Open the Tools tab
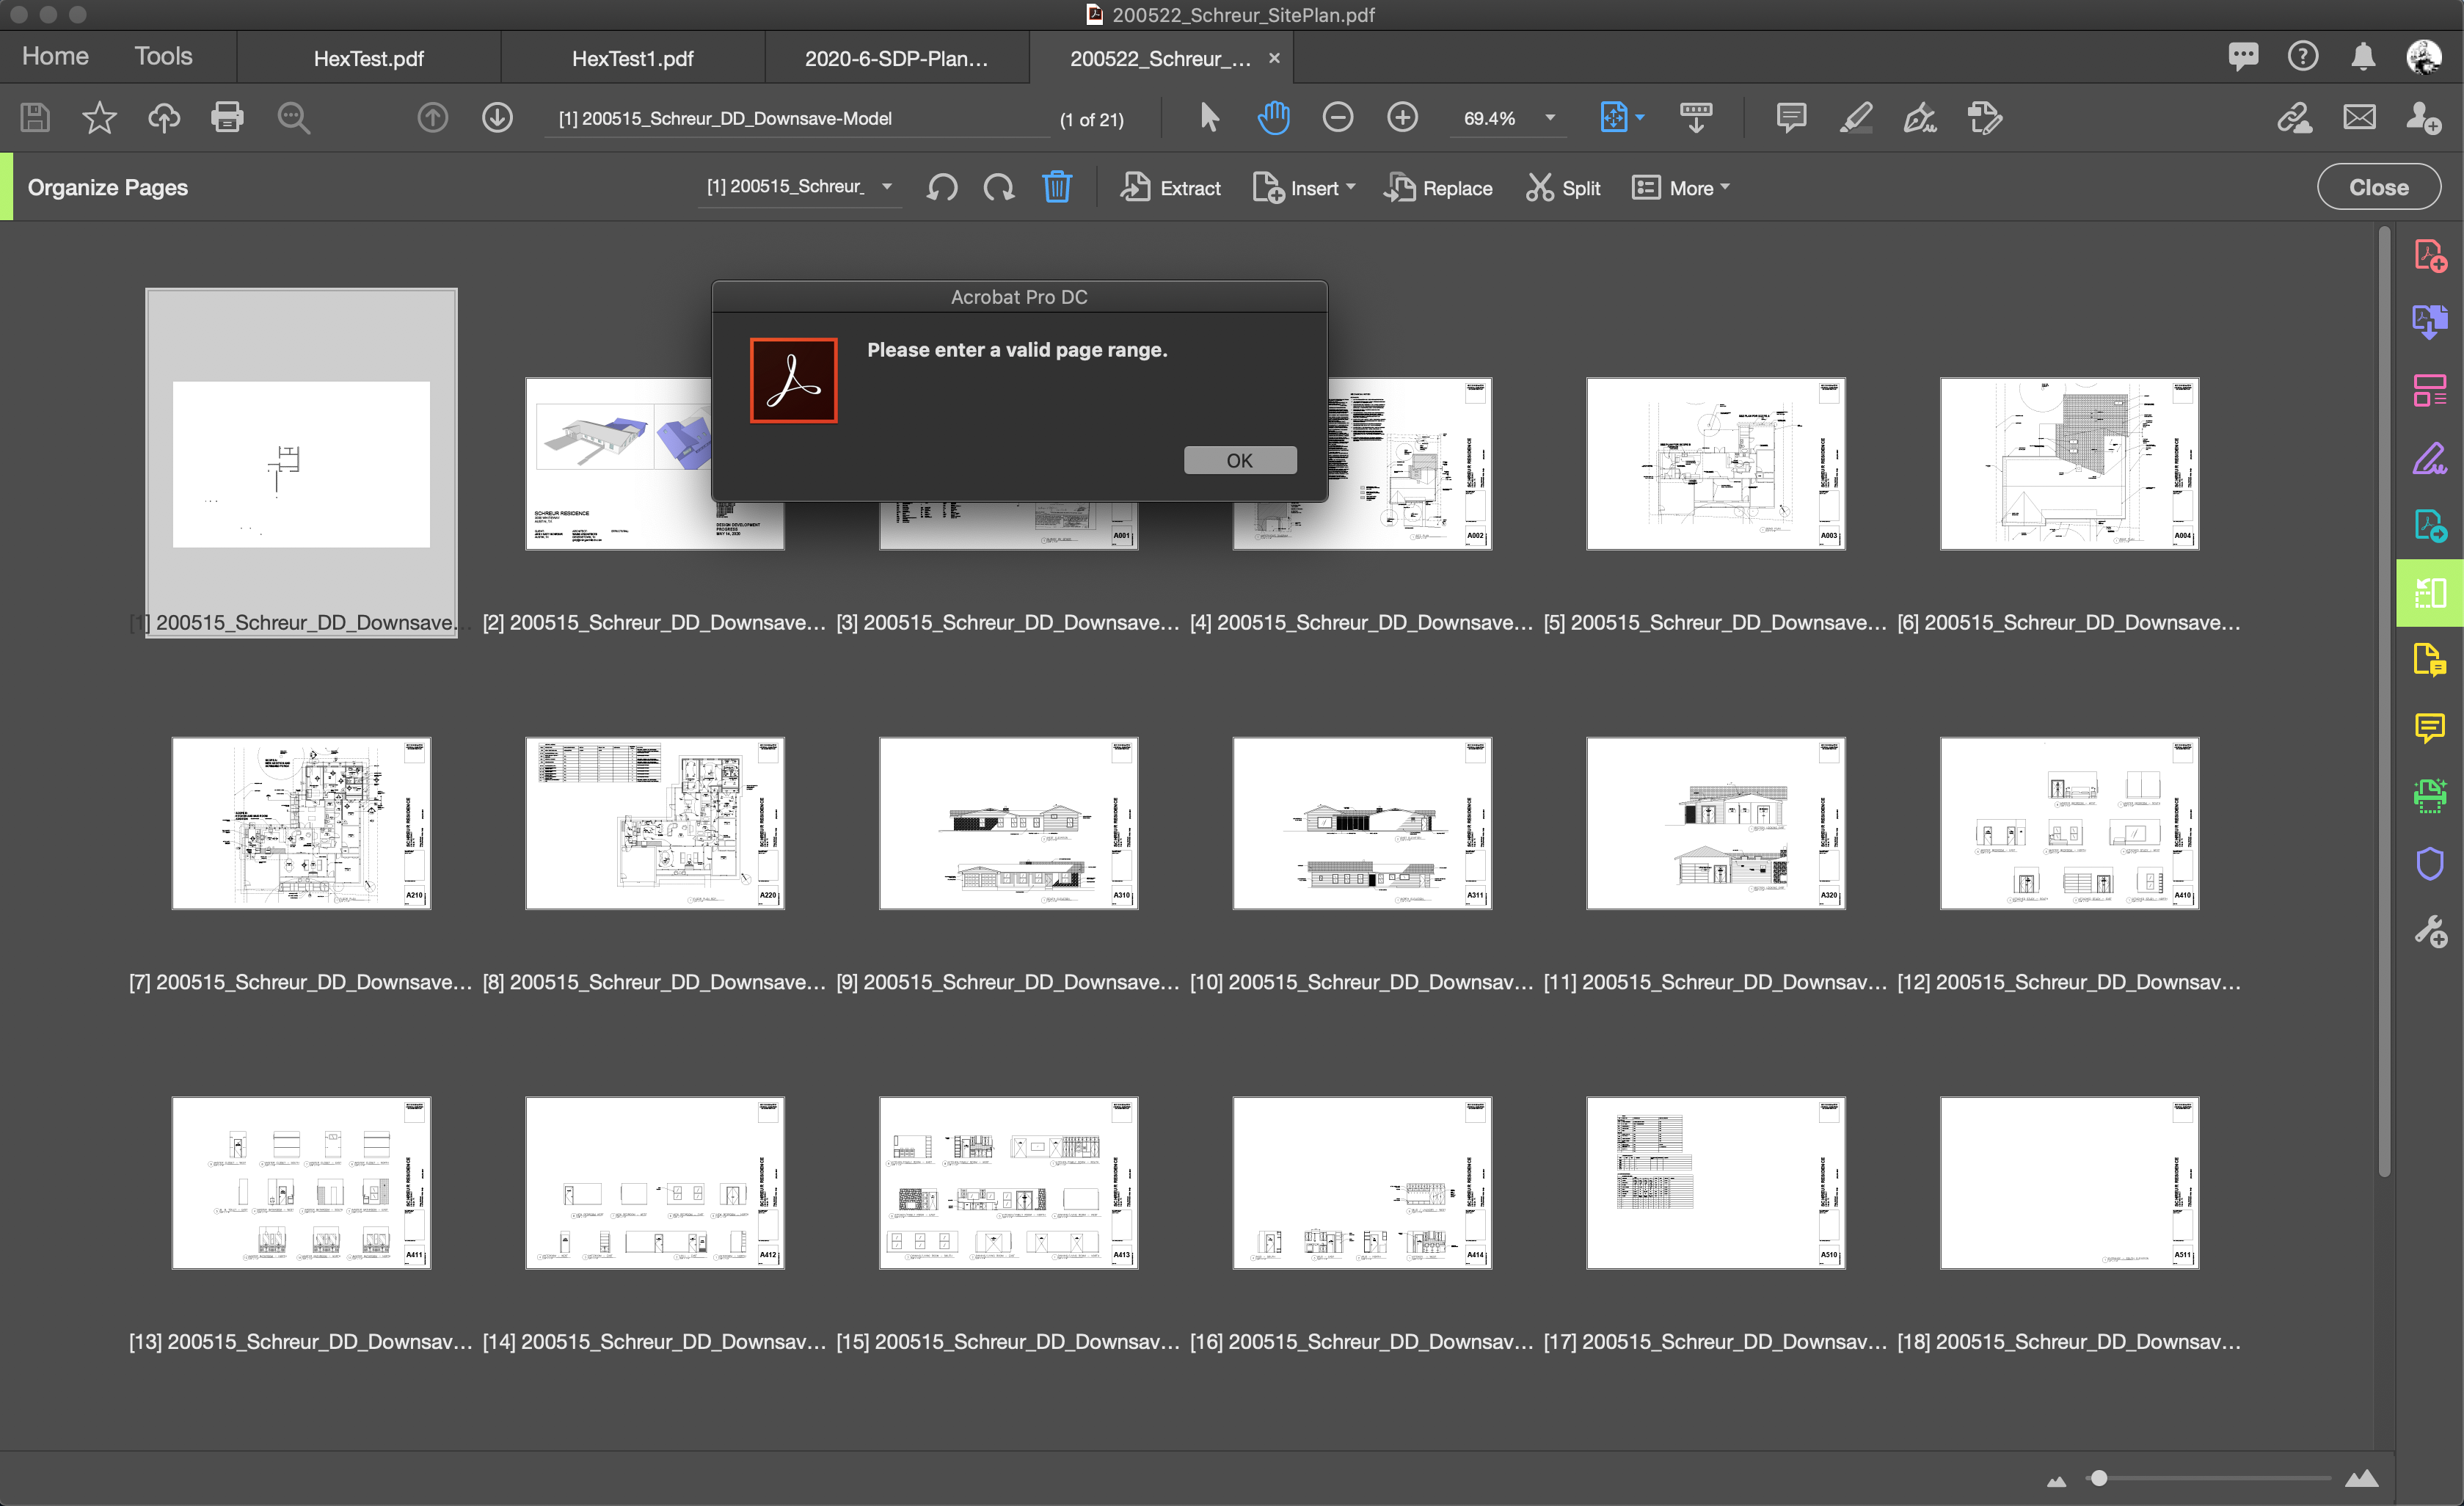The width and height of the screenshot is (2464, 1506). point(163,56)
